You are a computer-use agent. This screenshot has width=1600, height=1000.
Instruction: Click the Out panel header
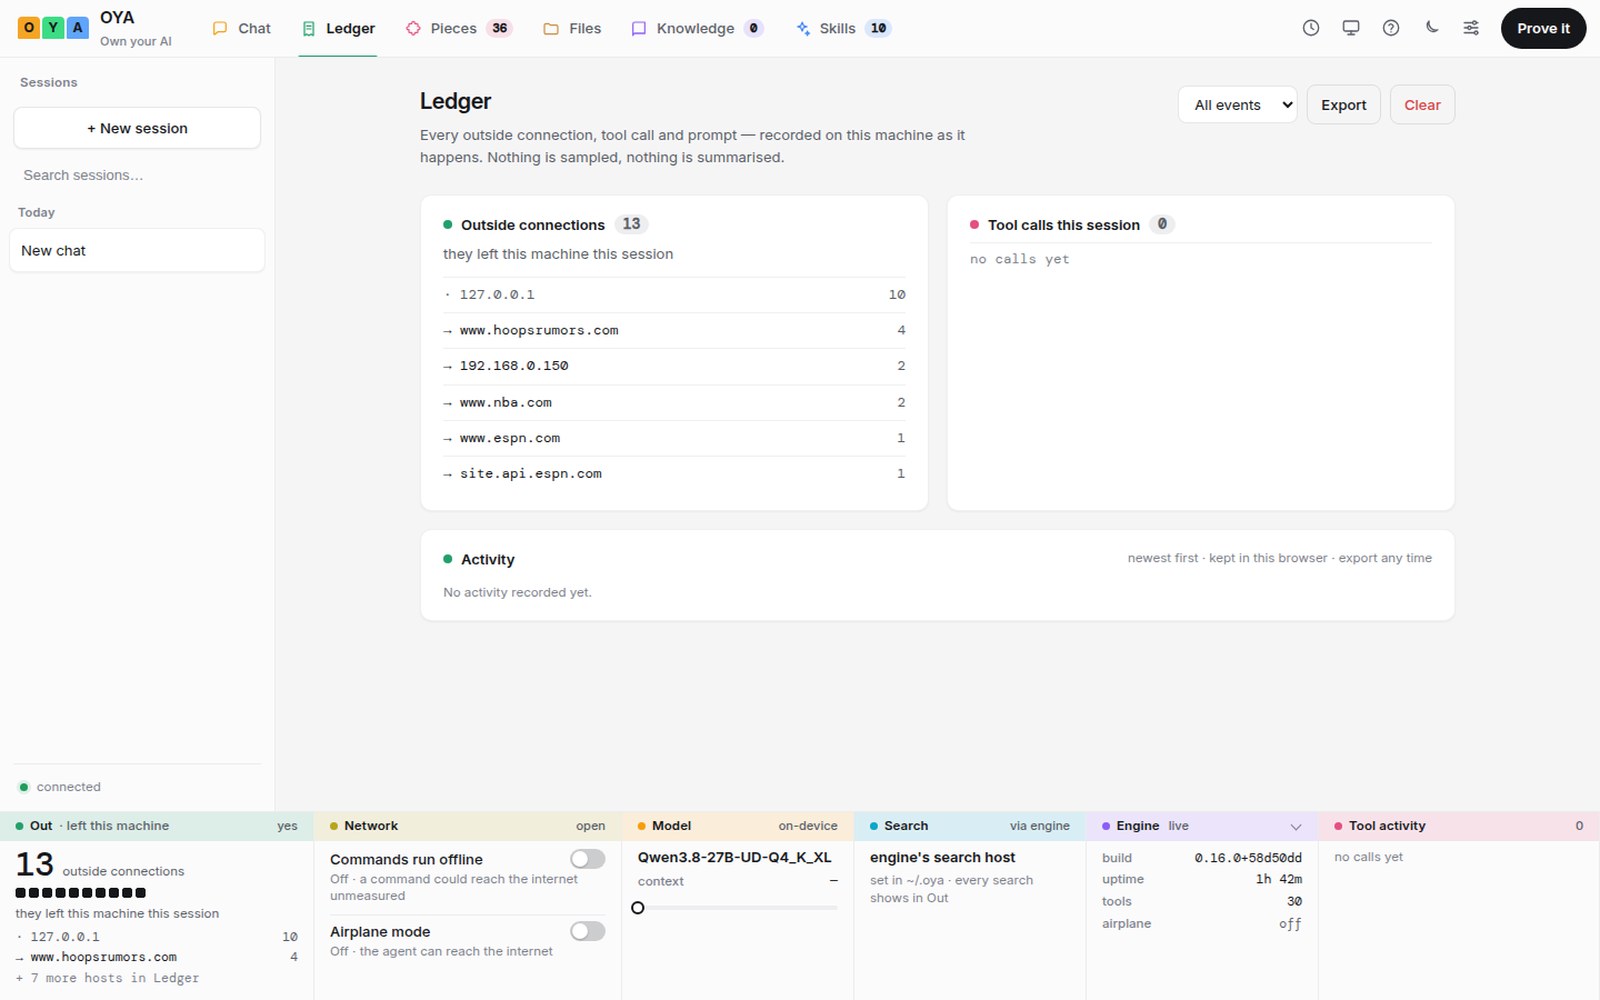click(156, 826)
